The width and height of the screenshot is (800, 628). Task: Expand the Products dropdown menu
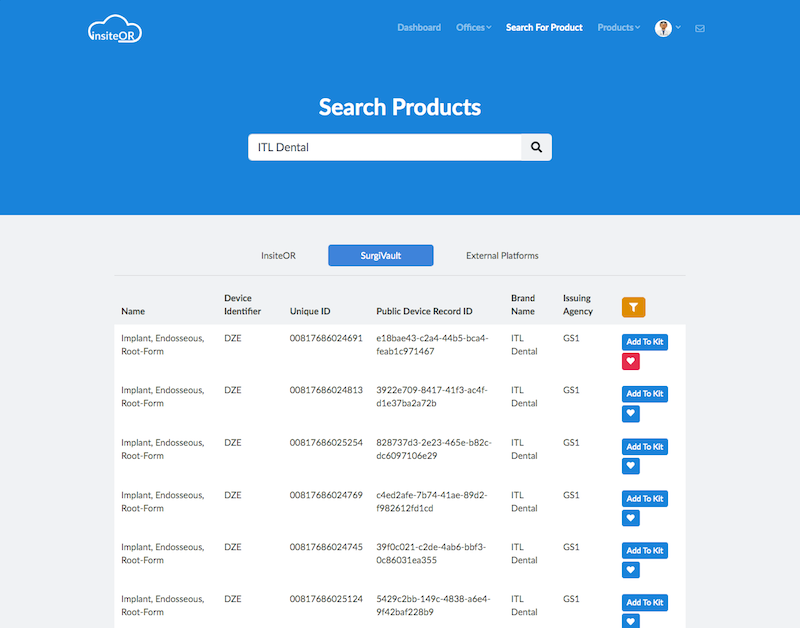tap(618, 28)
